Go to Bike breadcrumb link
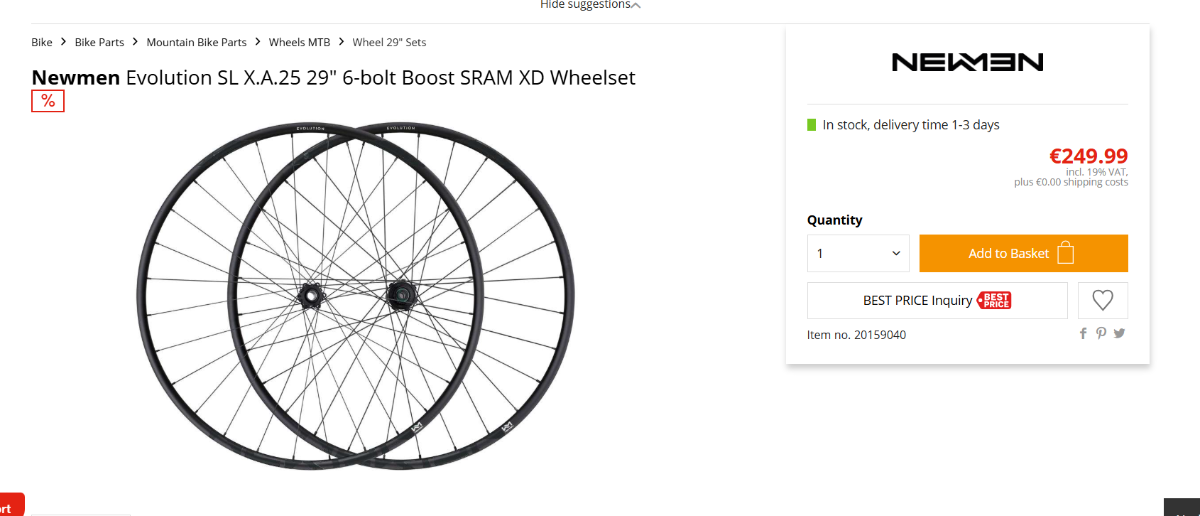Viewport: 1200px width, 516px height. point(42,42)
